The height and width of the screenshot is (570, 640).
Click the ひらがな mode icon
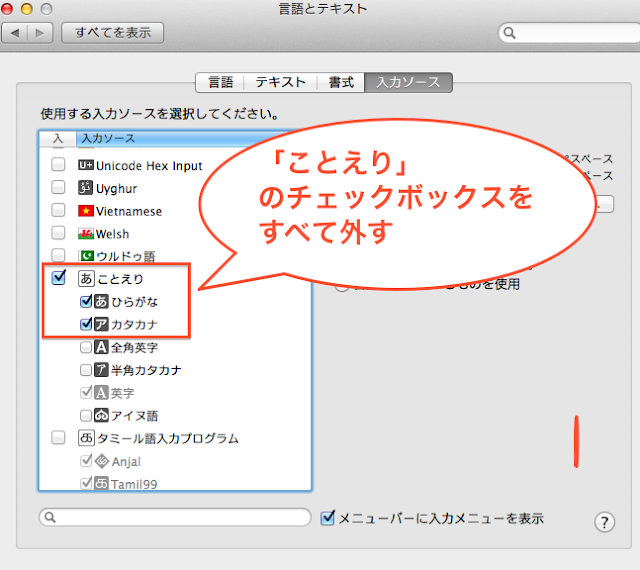tap(101, 302)
